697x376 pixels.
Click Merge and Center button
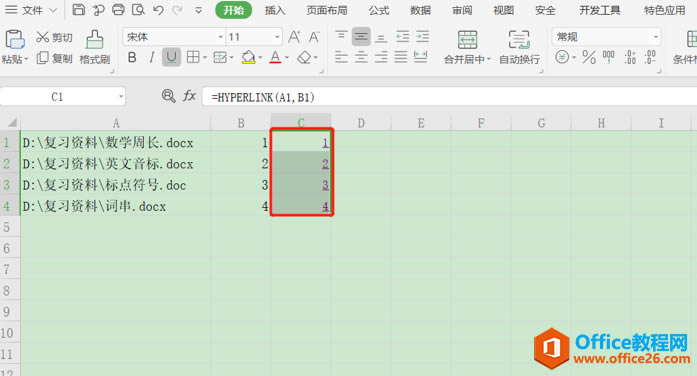click(467, 47)
